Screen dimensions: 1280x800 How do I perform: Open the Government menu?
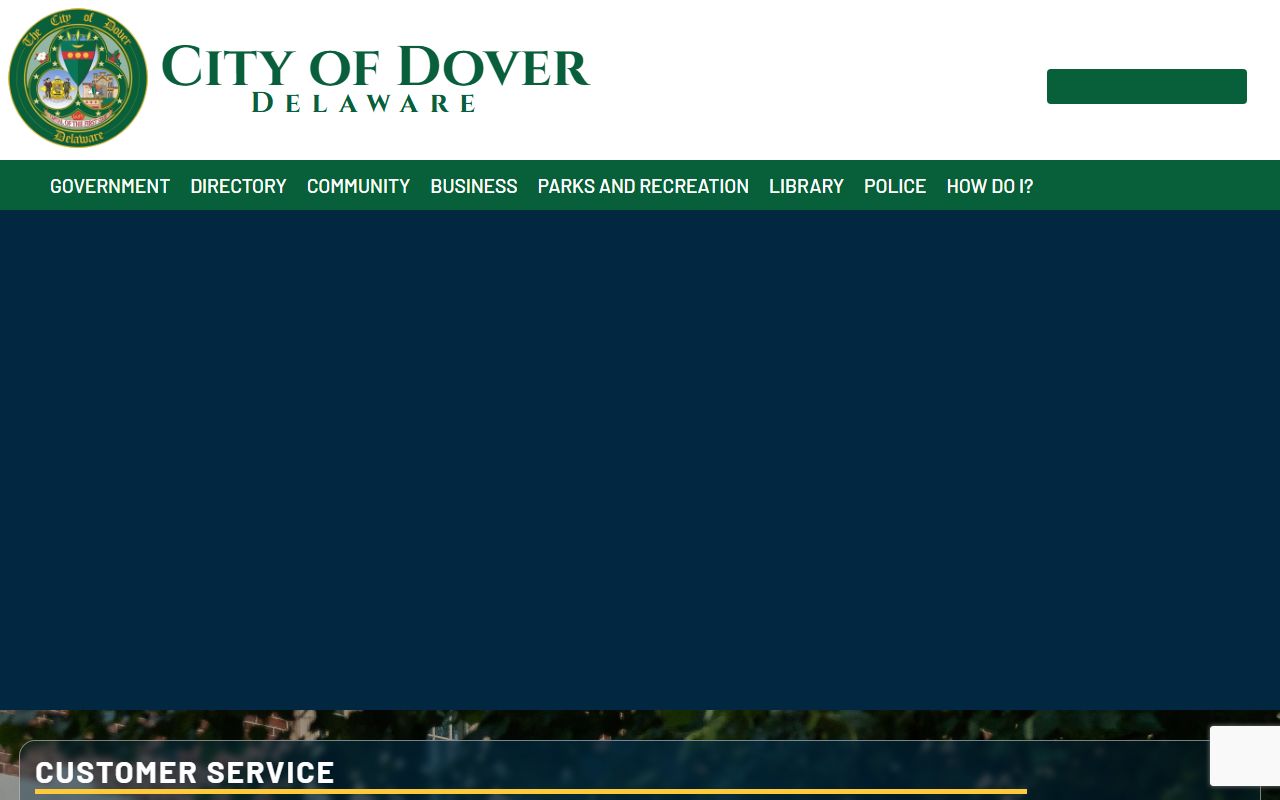[110, 186]
